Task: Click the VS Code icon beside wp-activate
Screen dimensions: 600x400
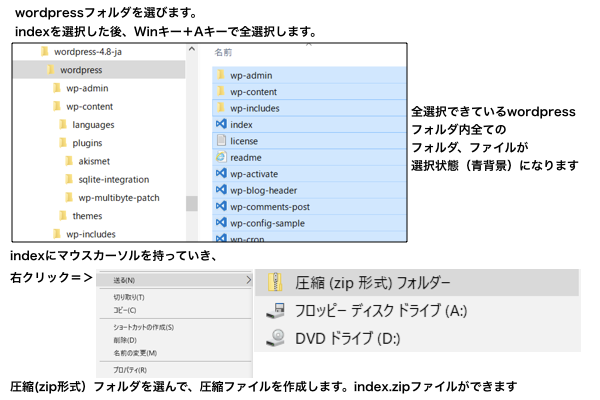Action: (x=221, y=173)
